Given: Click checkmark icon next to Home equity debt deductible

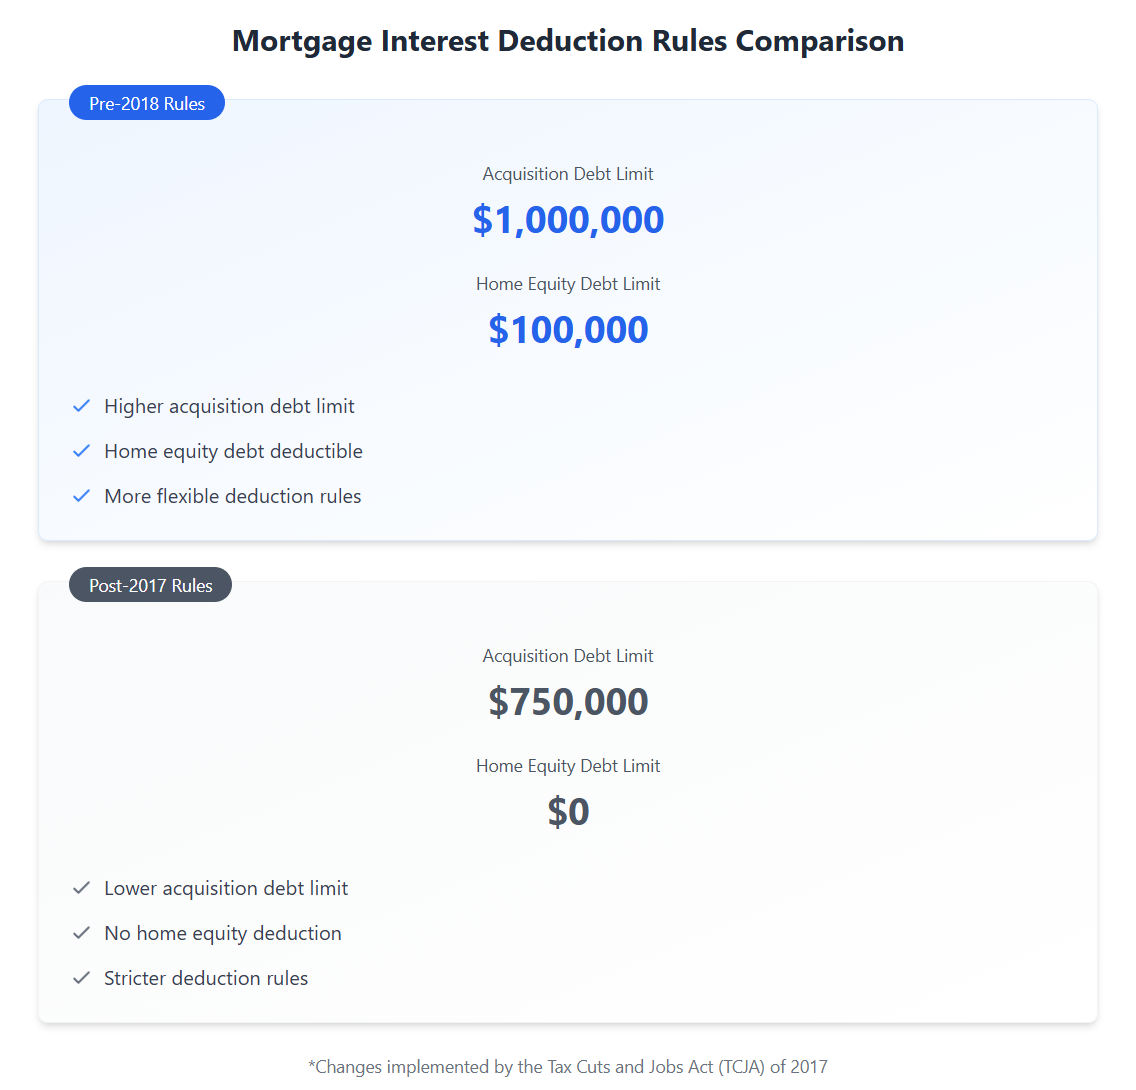Looking at the screenshot, I should [x=82, y=451].
